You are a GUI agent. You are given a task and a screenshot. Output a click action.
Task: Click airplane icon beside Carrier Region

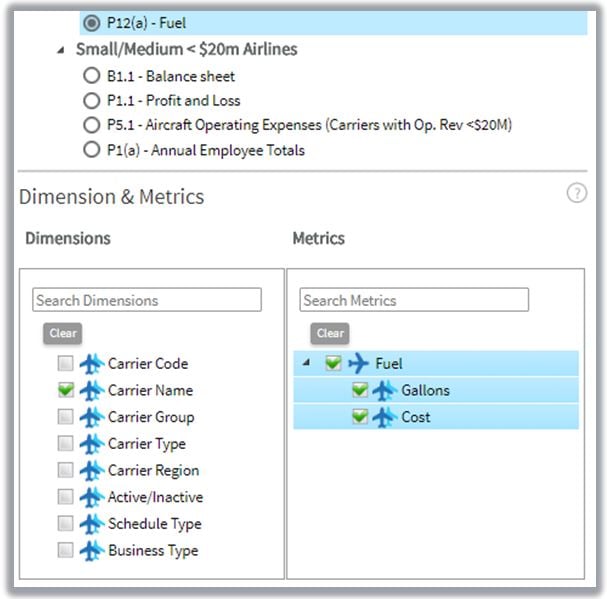point(92,470)
